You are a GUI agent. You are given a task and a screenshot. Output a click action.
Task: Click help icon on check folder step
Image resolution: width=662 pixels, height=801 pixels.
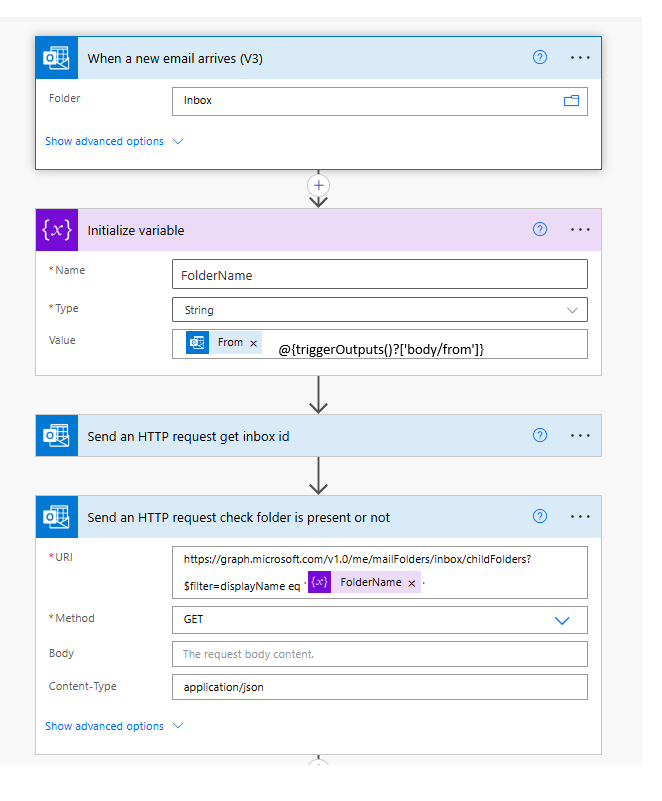[x=540, y=516]
